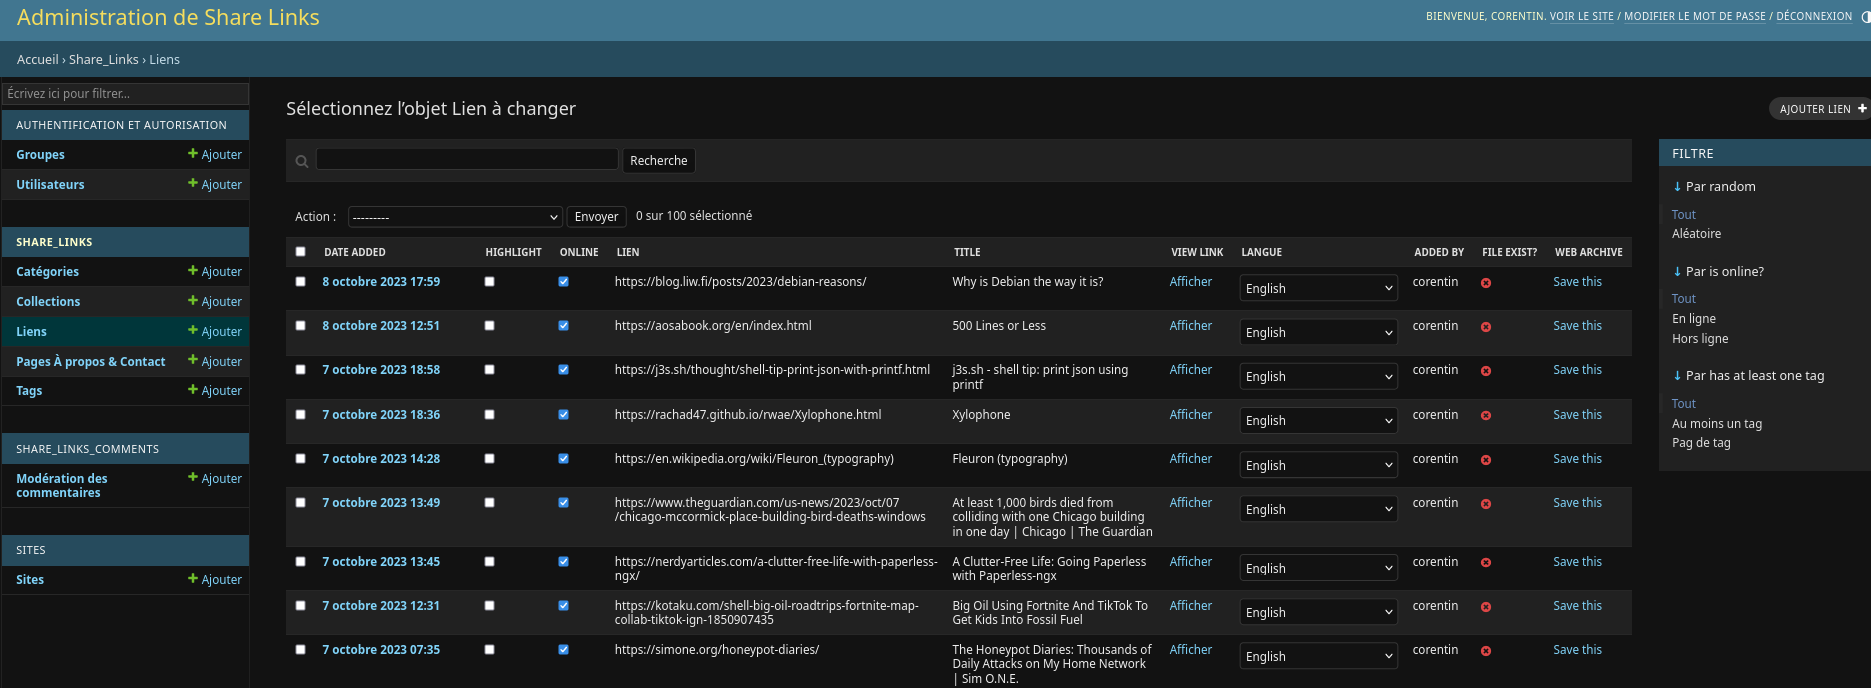The image size is (1871, 688).
Task: Sort by Date Added column header
Action: [355, 252]
